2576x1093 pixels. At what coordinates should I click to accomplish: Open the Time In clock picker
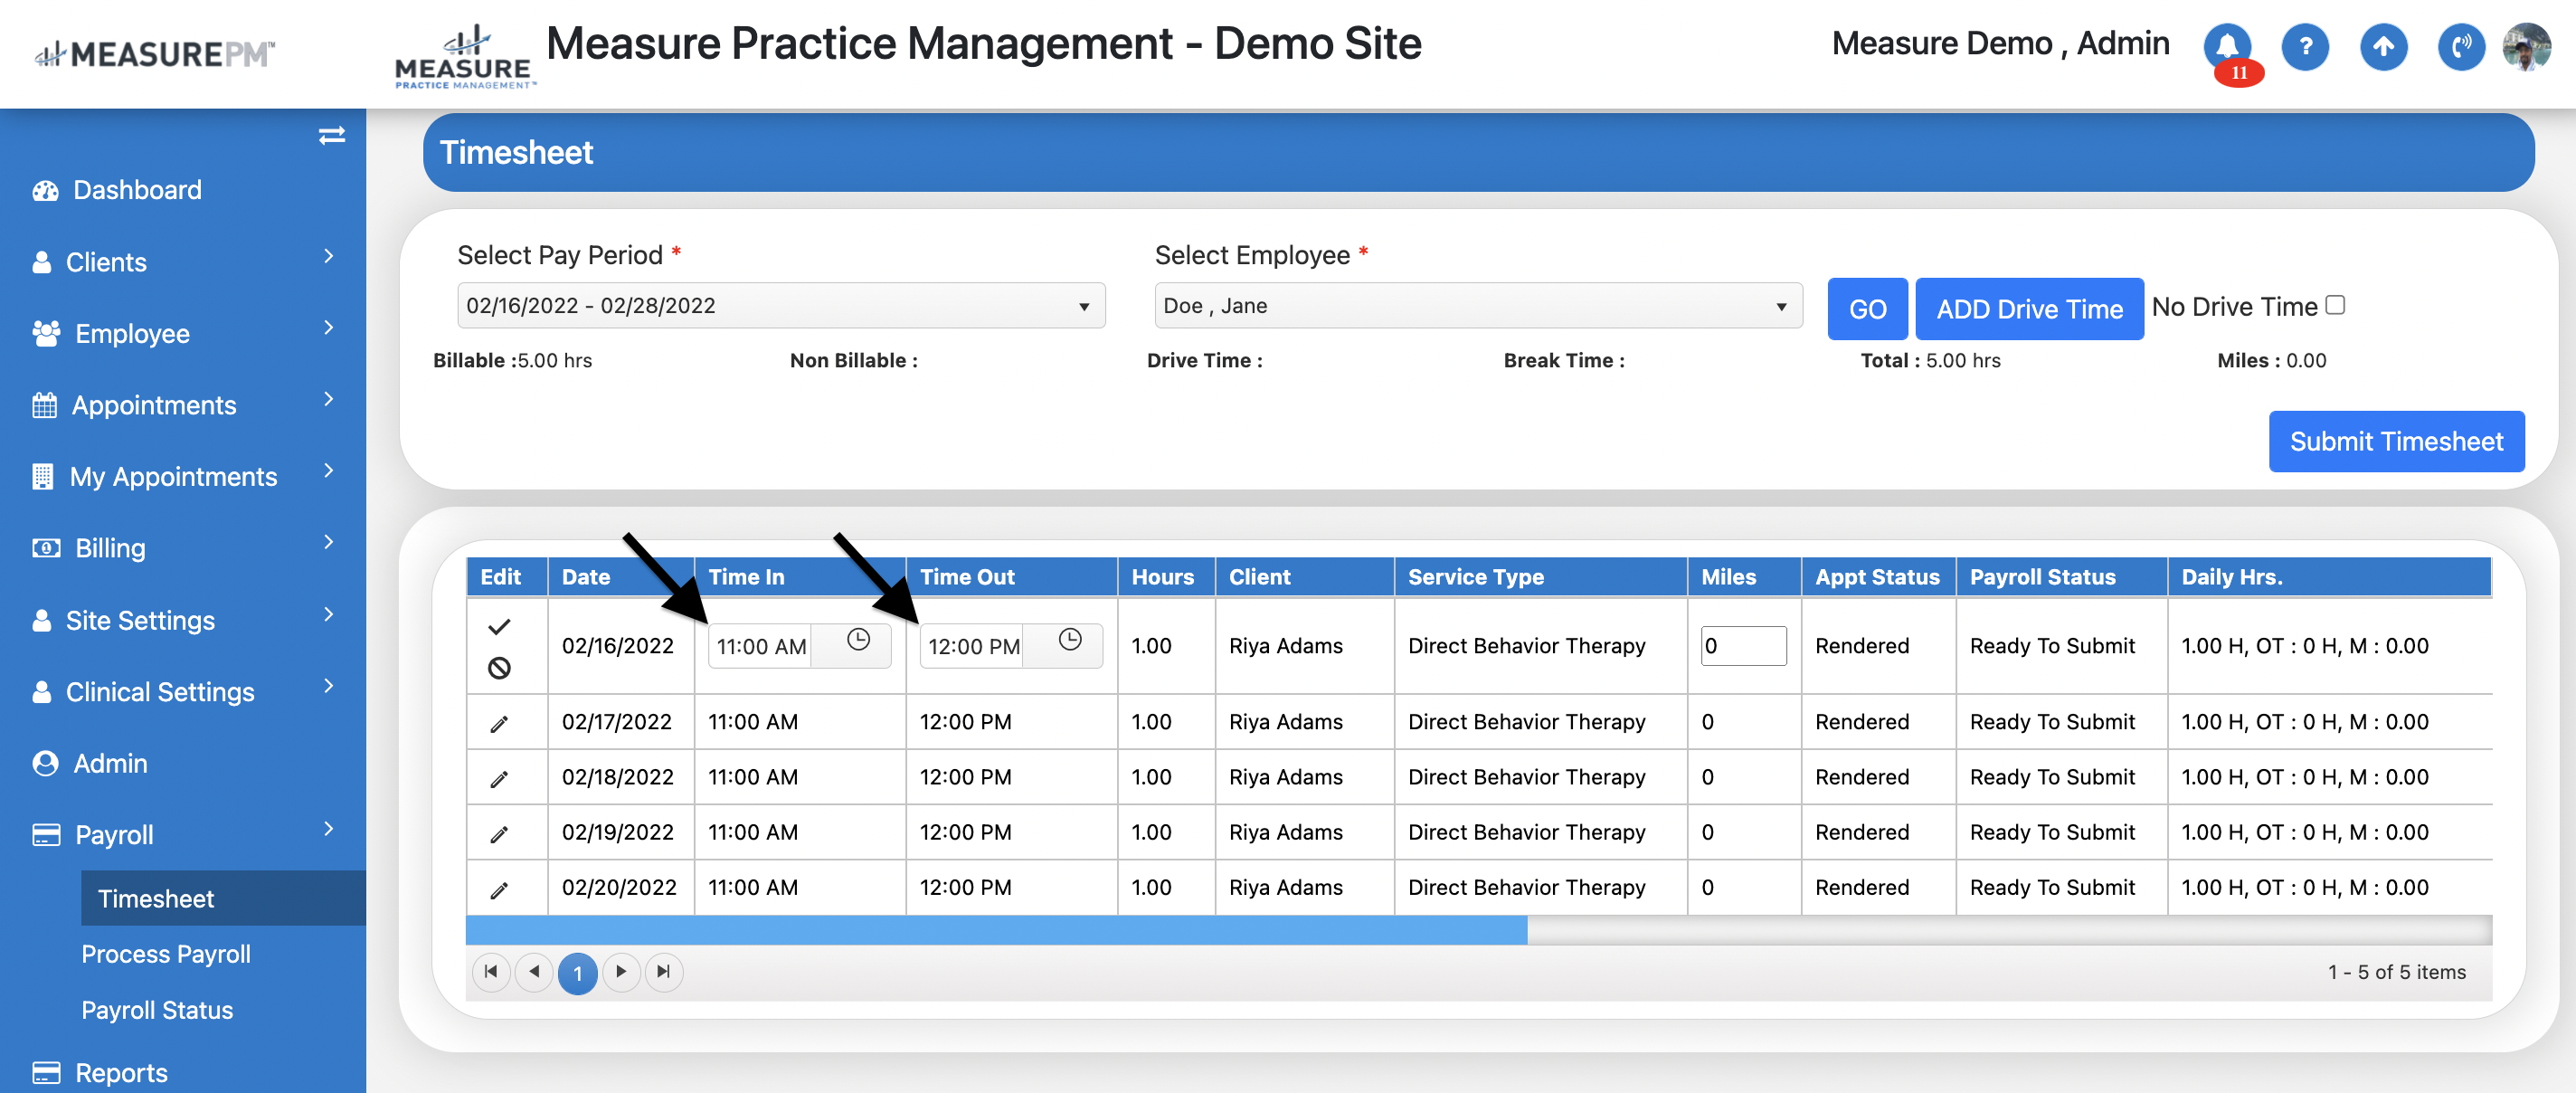coord(858,640)
